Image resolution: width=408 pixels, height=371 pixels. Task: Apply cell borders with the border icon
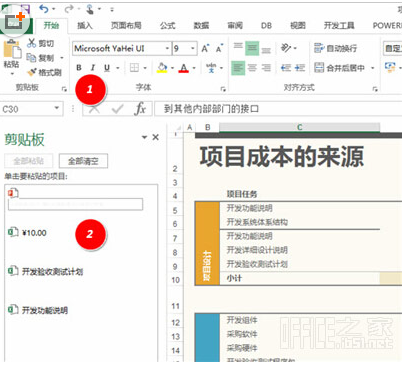[134, 68]
